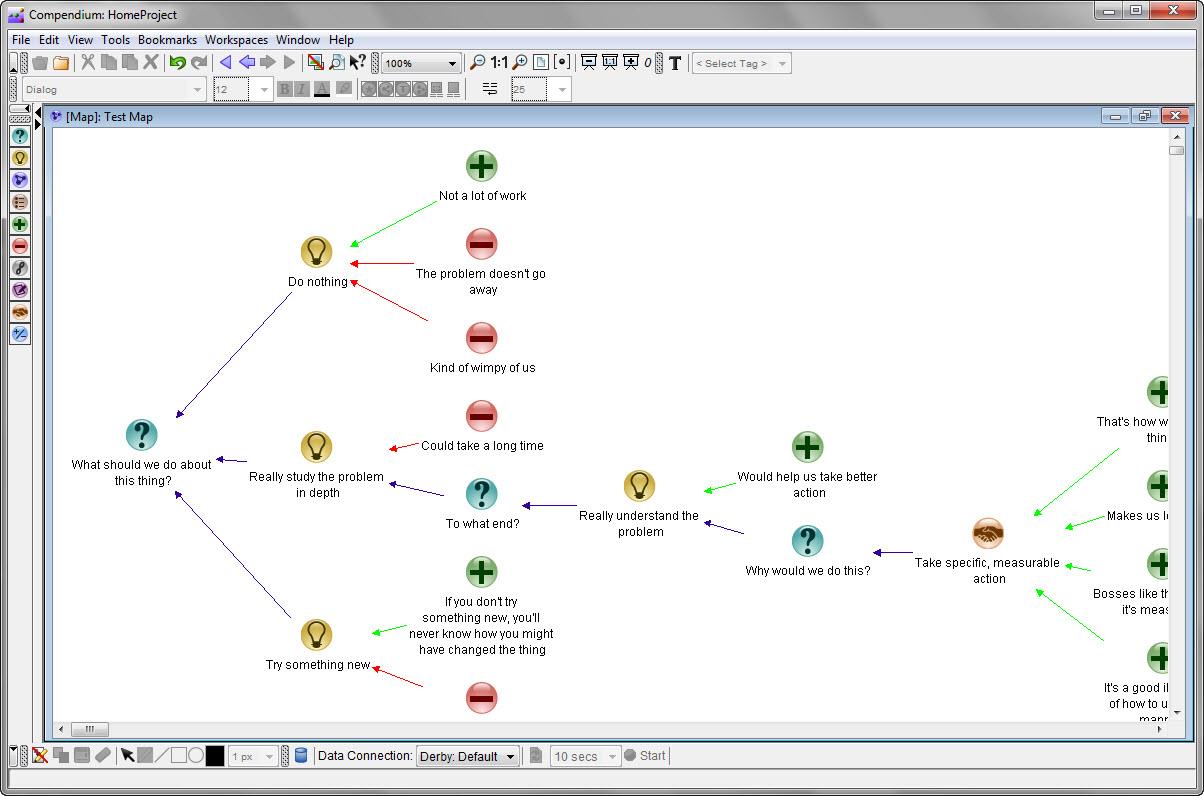Open the Select Tag dropdown
1204x796 pixels.
741,63
